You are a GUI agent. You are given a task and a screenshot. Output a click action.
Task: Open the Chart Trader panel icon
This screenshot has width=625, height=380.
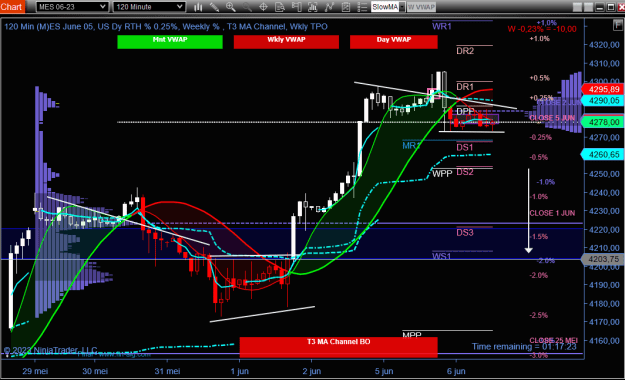296,7
